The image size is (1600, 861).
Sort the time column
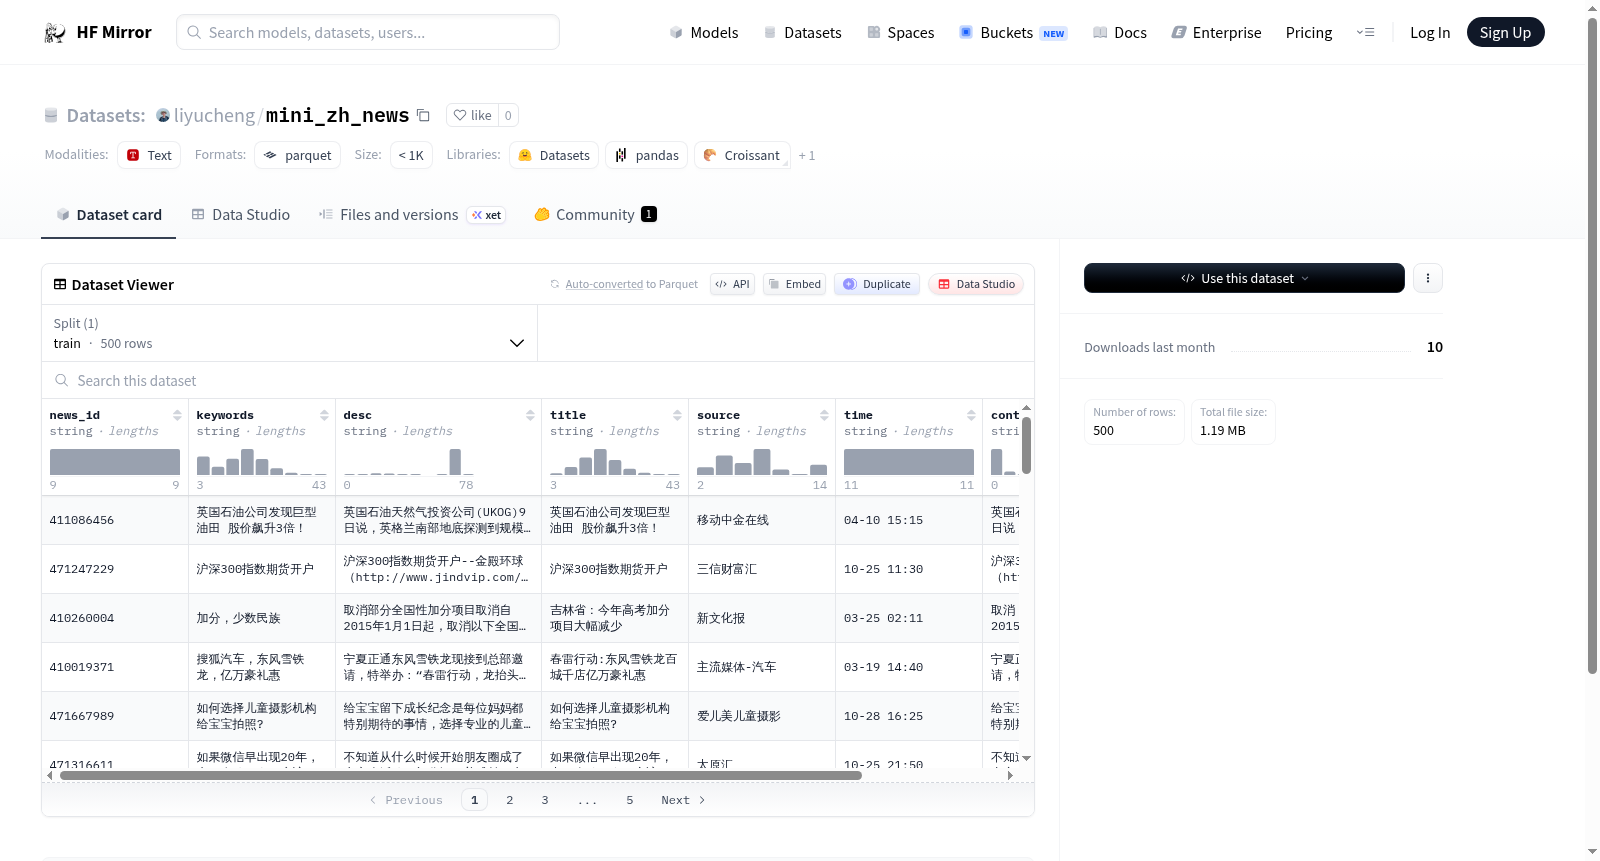[971, 415]
